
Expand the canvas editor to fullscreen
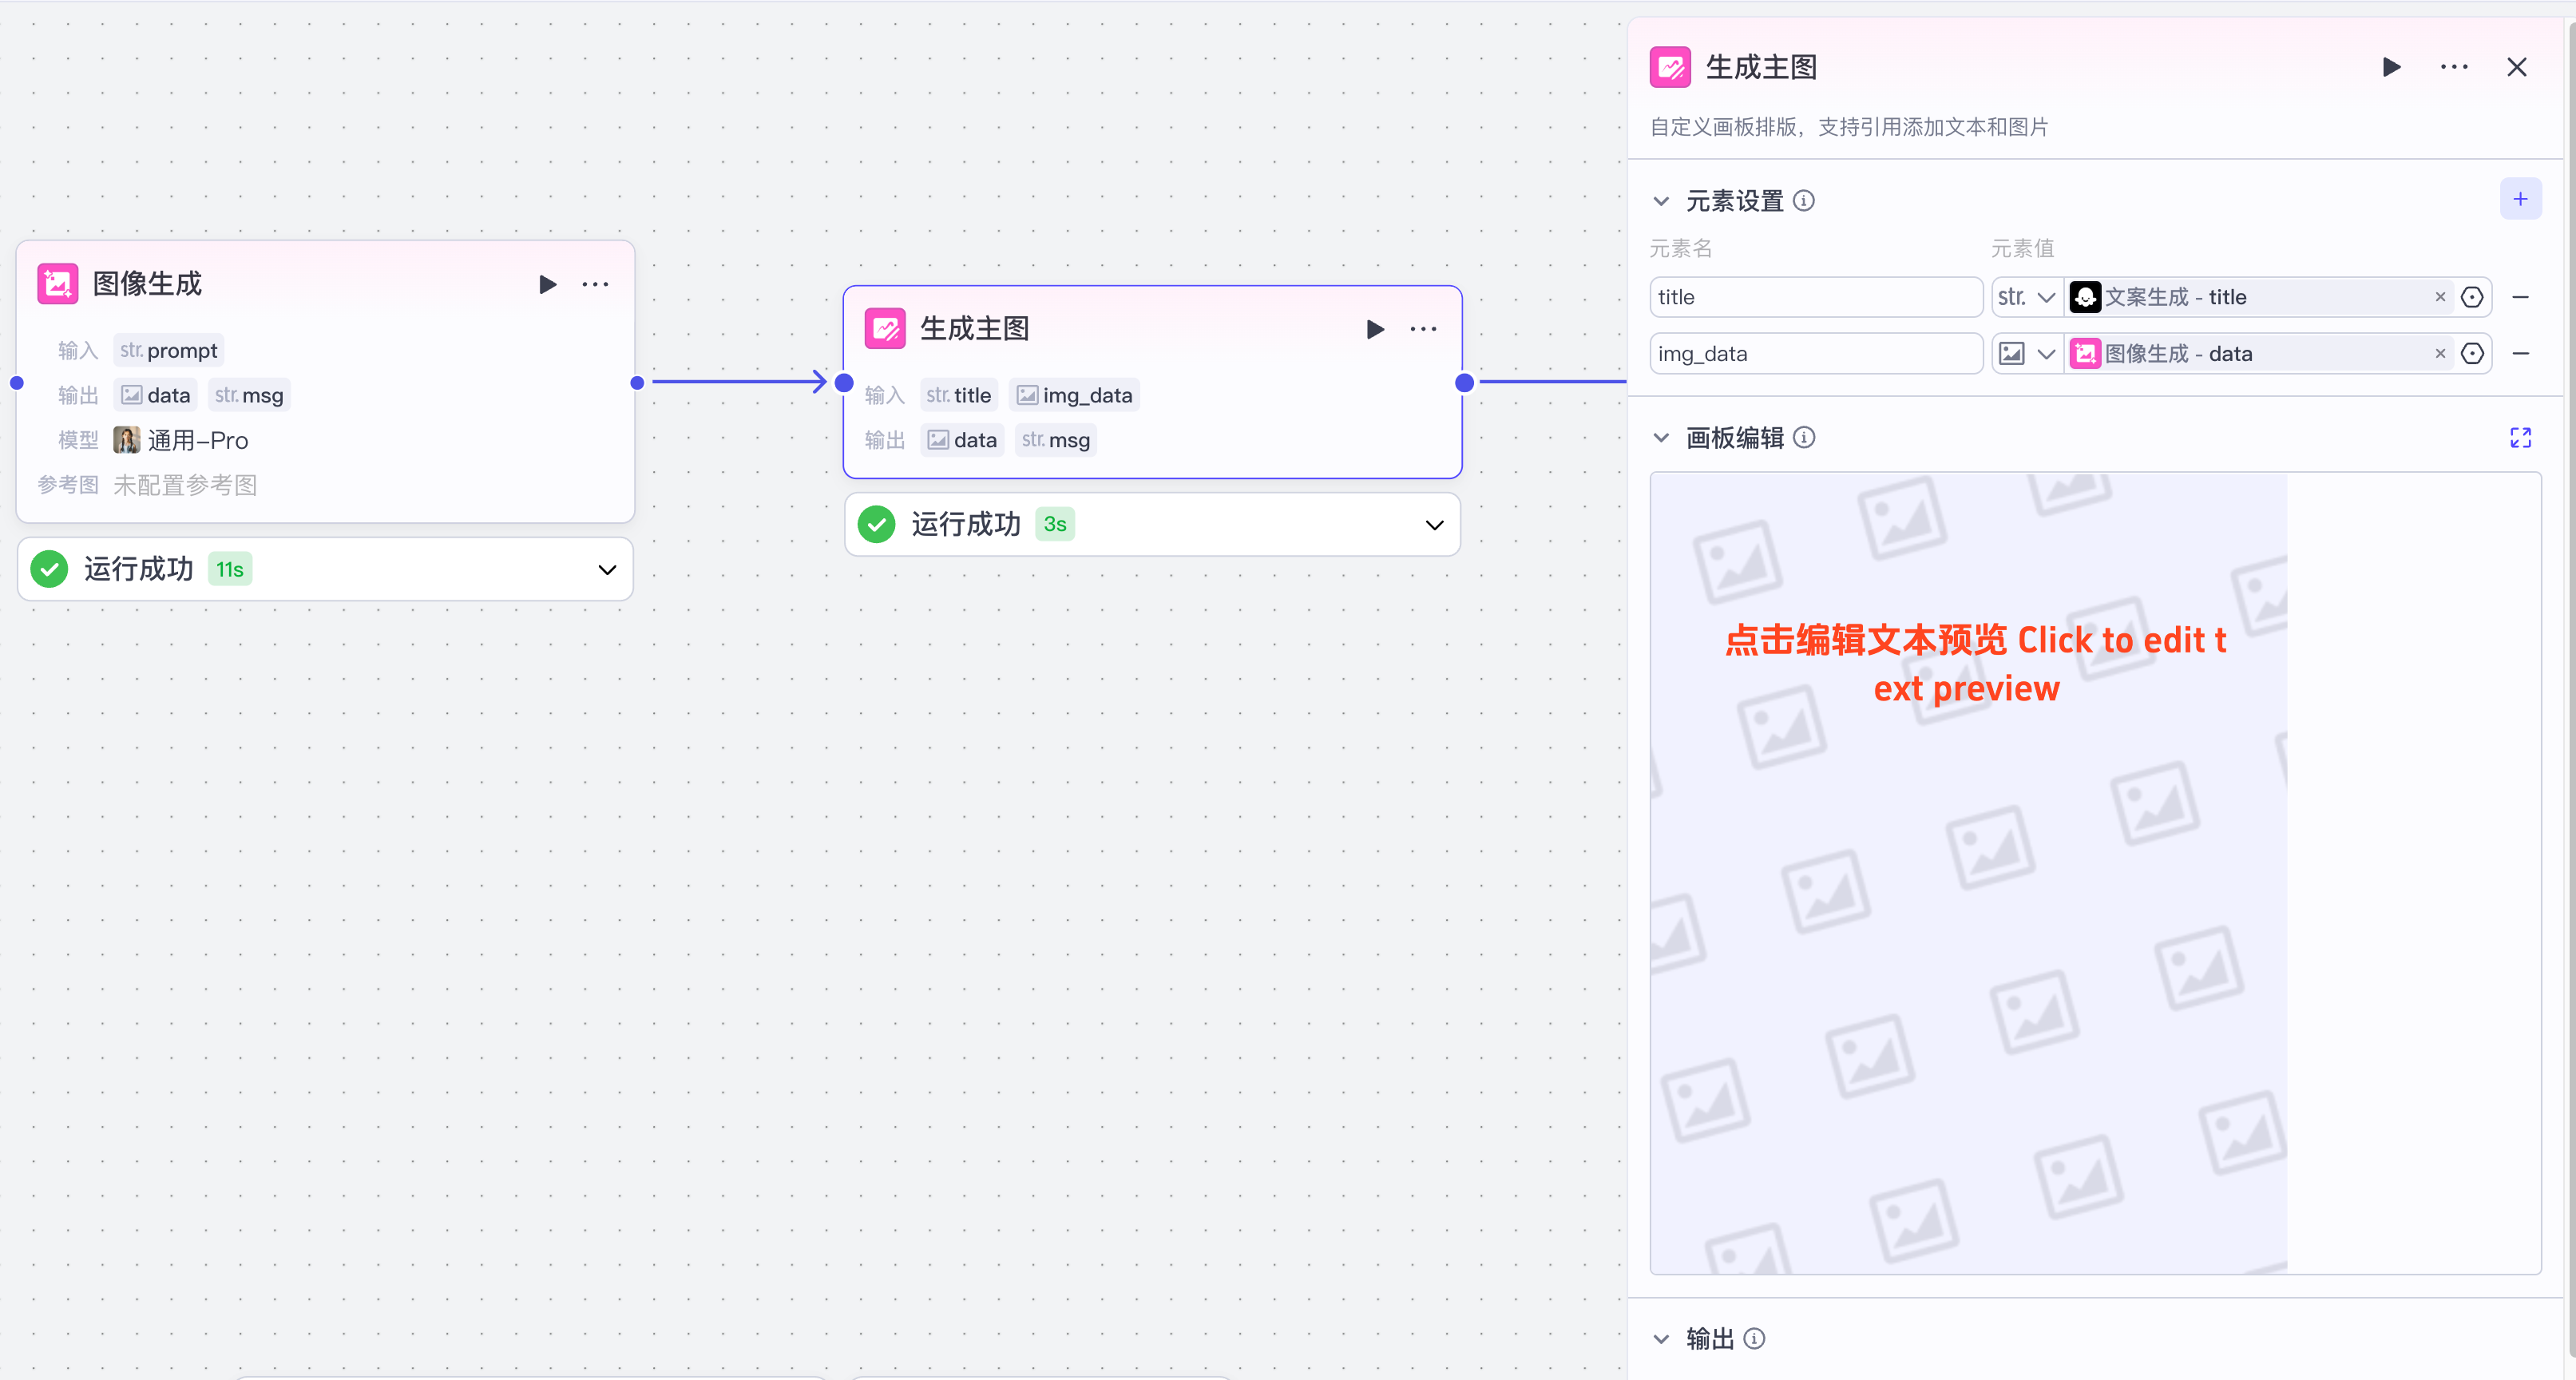point(2519,437)
